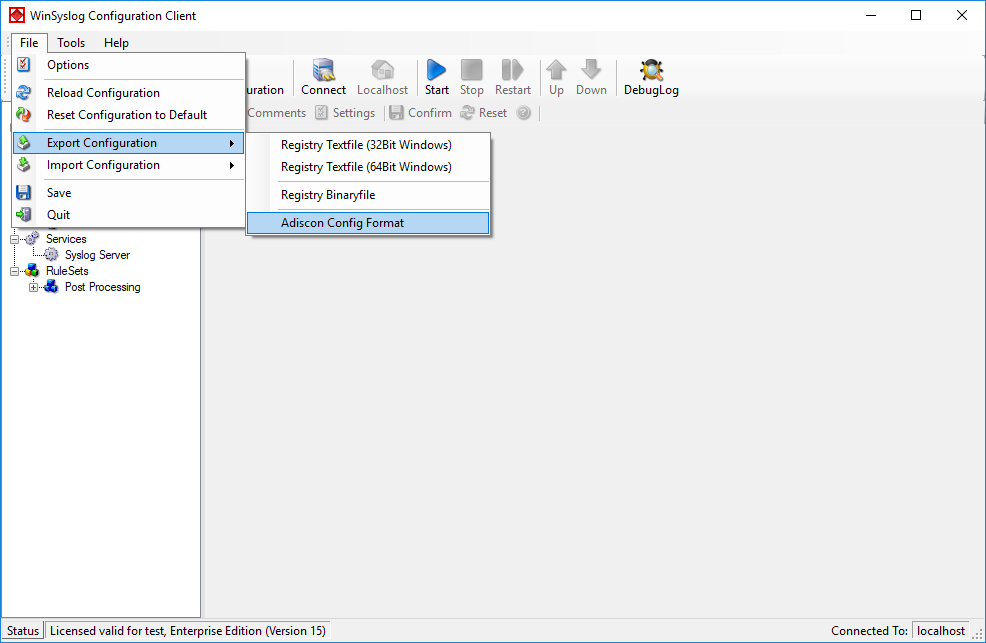Viewport: 986px width, 643px height.
Task: Click the Export Configuration icon
Action: point(23,143)
